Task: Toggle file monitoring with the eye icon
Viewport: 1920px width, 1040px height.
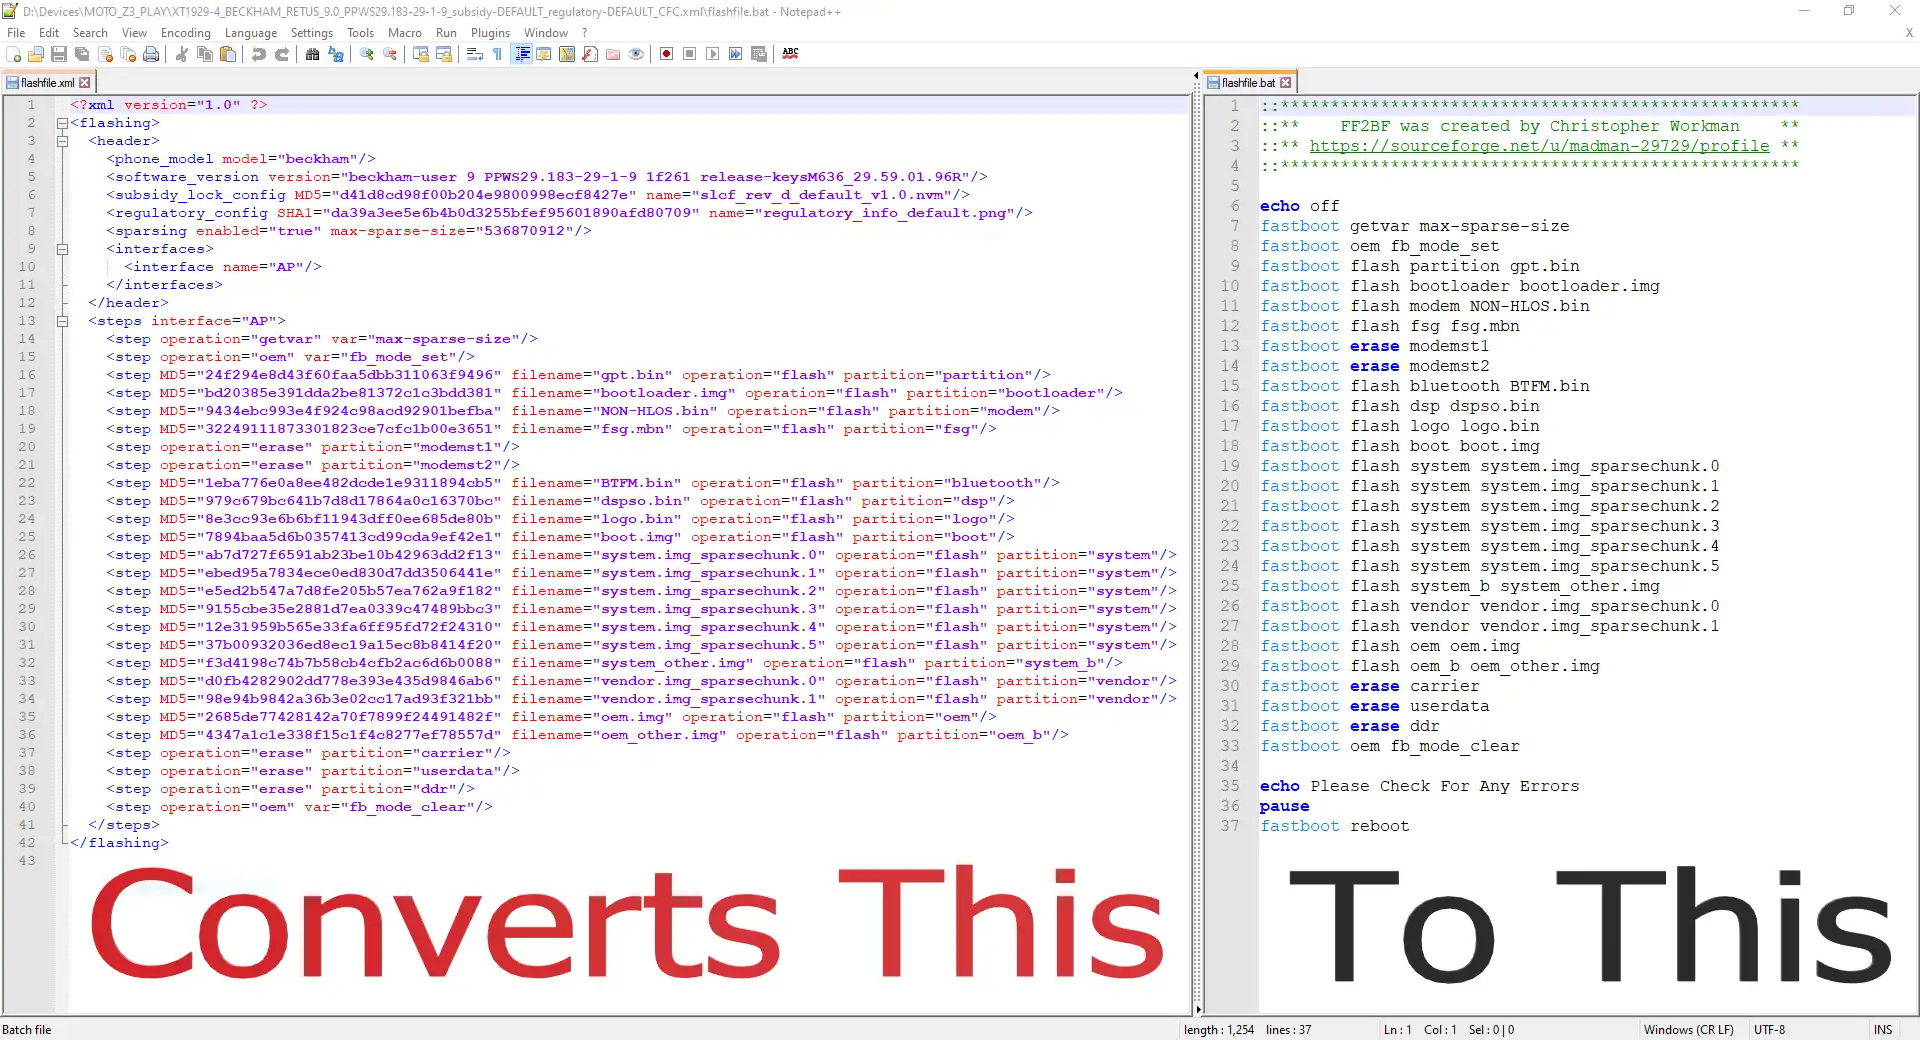Action: 636,54
